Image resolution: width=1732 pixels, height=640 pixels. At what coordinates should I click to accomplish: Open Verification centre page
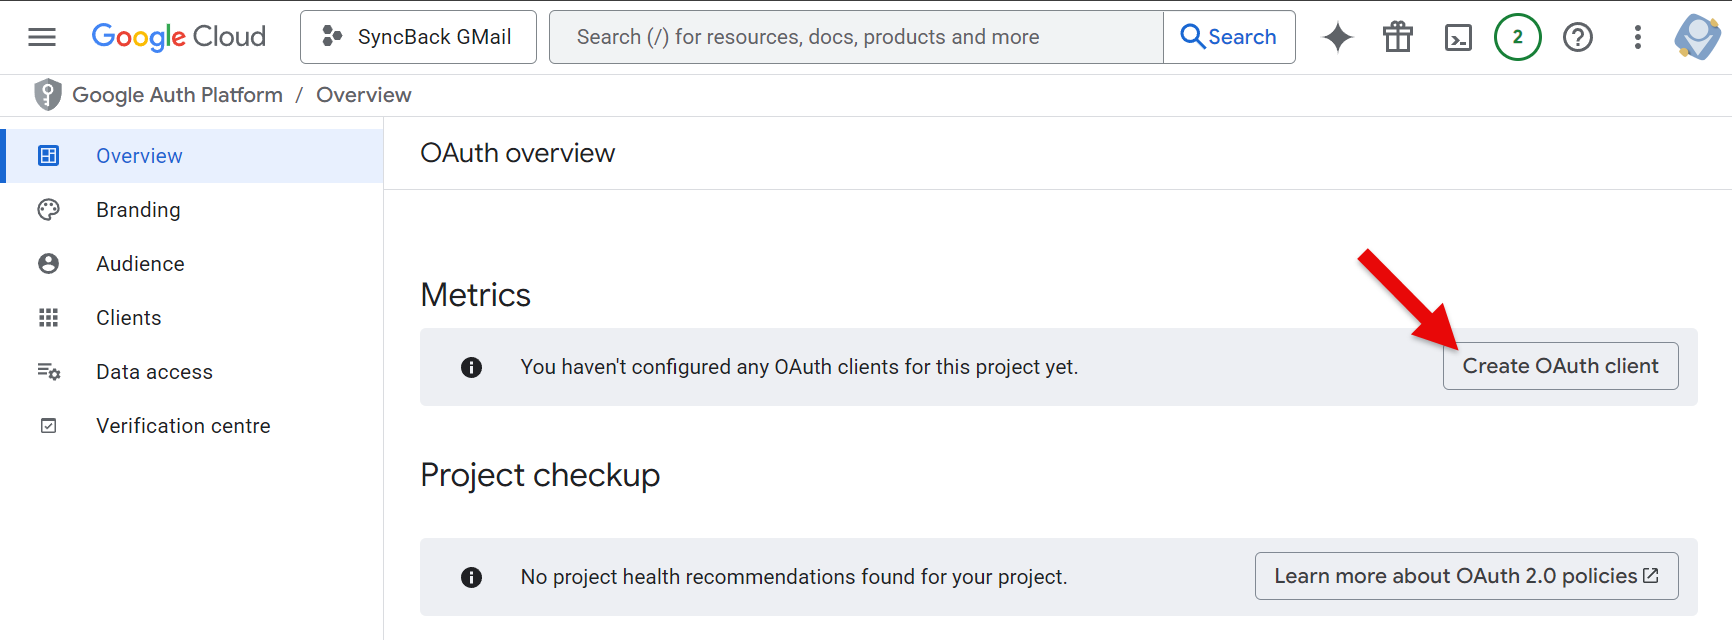[x=183, y=426]
